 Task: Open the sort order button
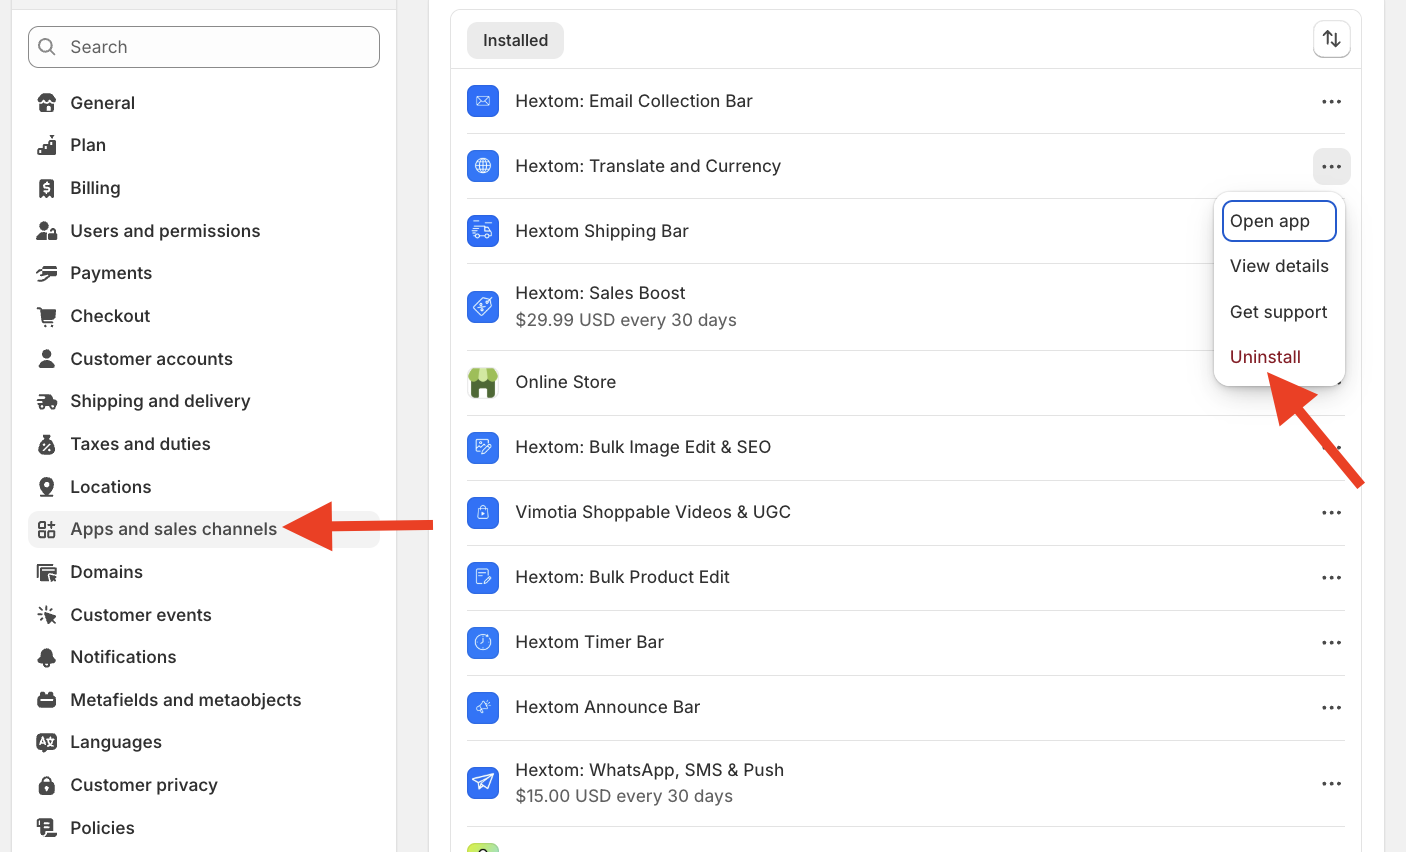tap(1331, 39)
